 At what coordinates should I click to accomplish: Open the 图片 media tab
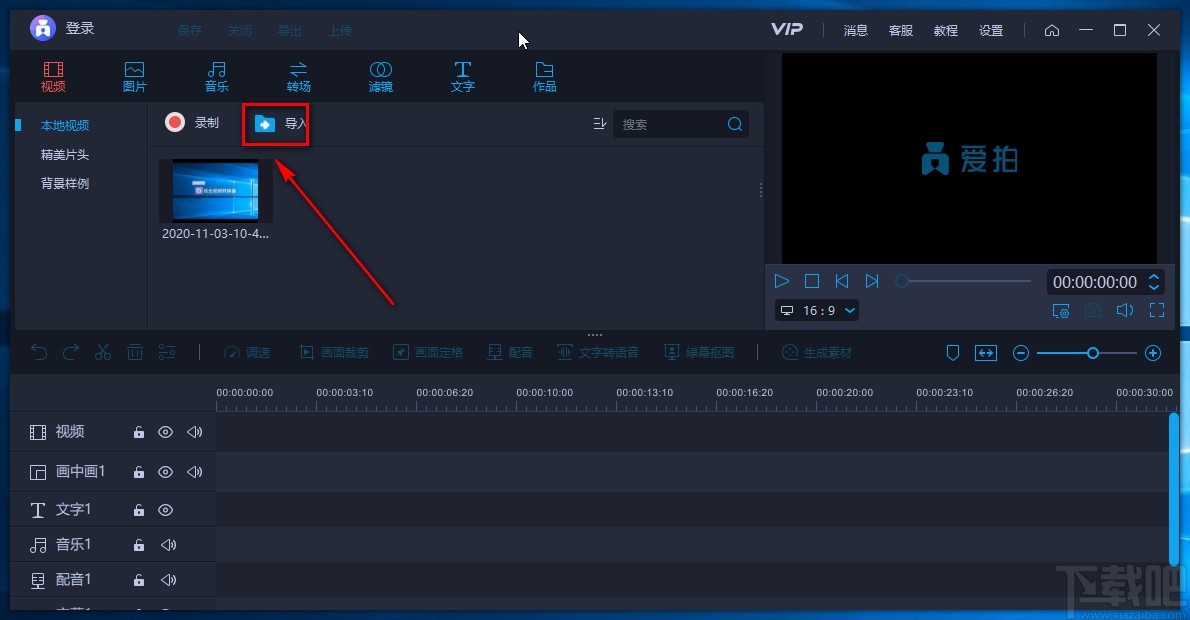click(134, 77)
